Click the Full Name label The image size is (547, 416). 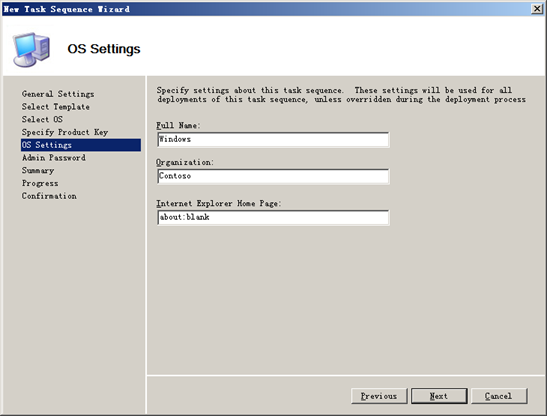pyautogui.click(x=178, y=126)
